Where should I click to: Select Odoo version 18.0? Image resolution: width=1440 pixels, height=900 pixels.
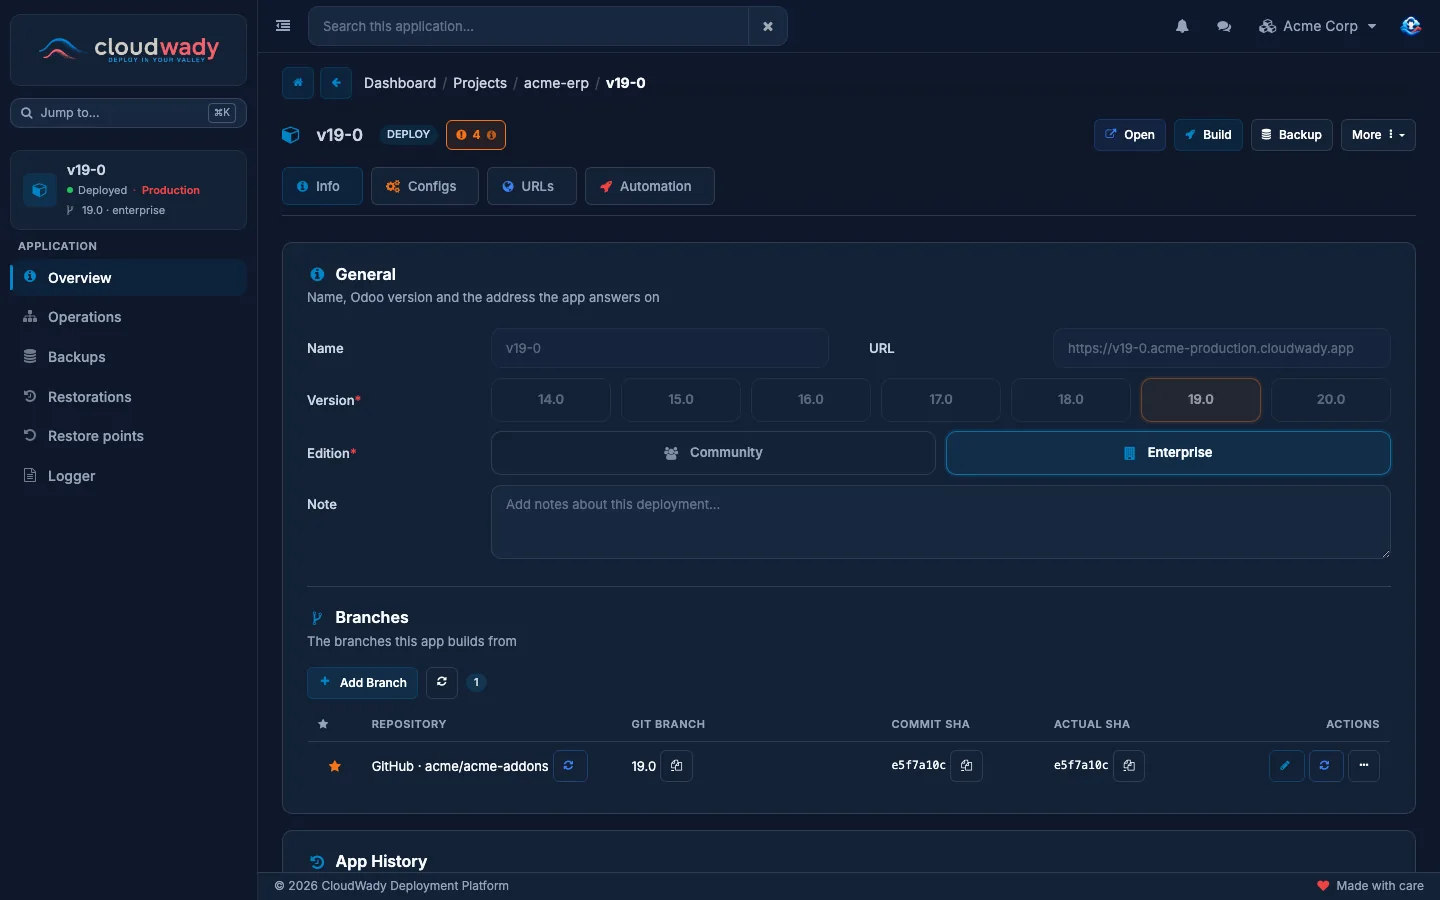pos(1071,400)
